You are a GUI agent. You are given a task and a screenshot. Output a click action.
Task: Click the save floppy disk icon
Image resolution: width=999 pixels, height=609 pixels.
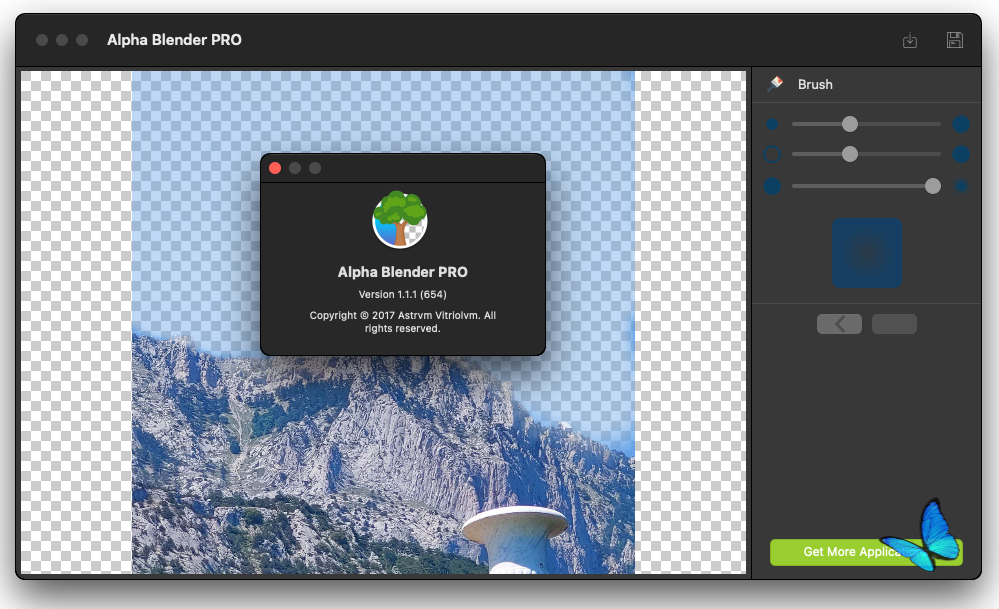pos(954,40)
